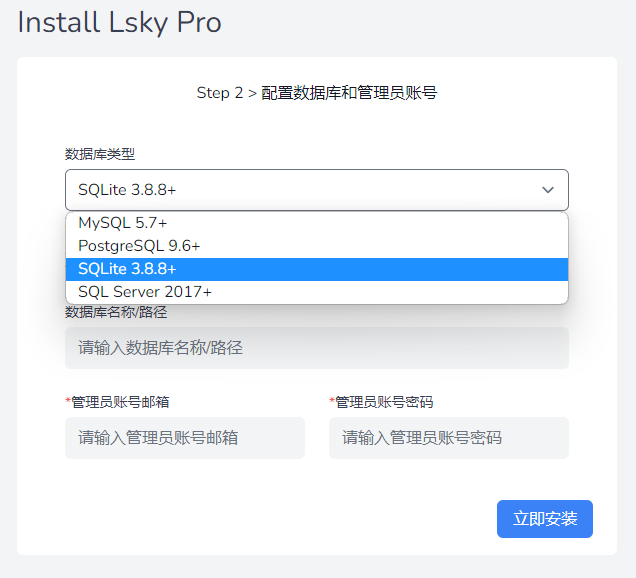The height and width of the screenshot is (578, 636).
Task: Focus the 数据库名称/路径 input field
Action: [x=316, y=348]
